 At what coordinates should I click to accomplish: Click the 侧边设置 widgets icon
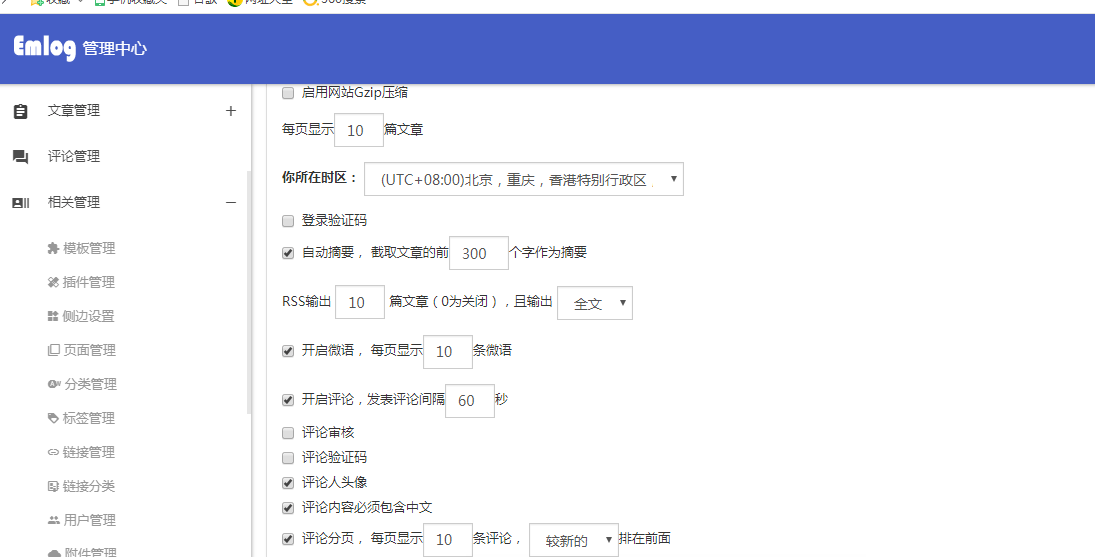53,316
